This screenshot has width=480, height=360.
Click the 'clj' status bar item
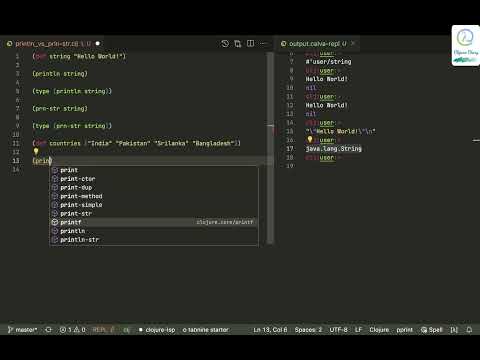126,330
